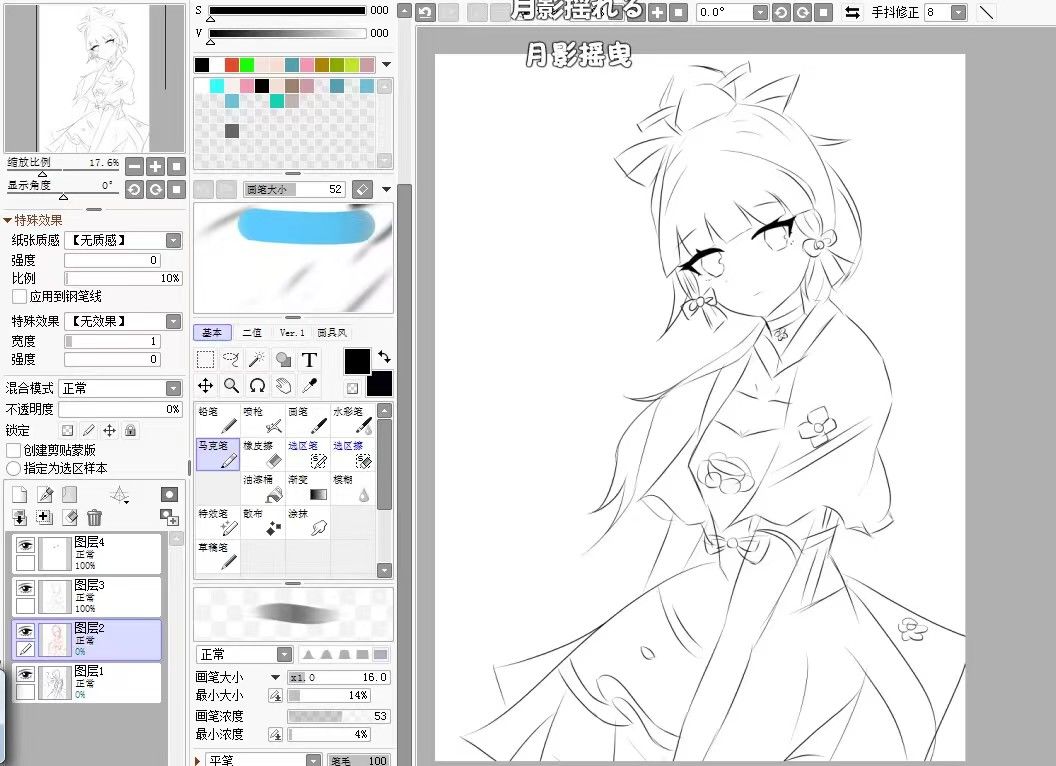The image size is (1056, 766).
Task: Choose the 选区擦 selection eraser
Action: 352,453
